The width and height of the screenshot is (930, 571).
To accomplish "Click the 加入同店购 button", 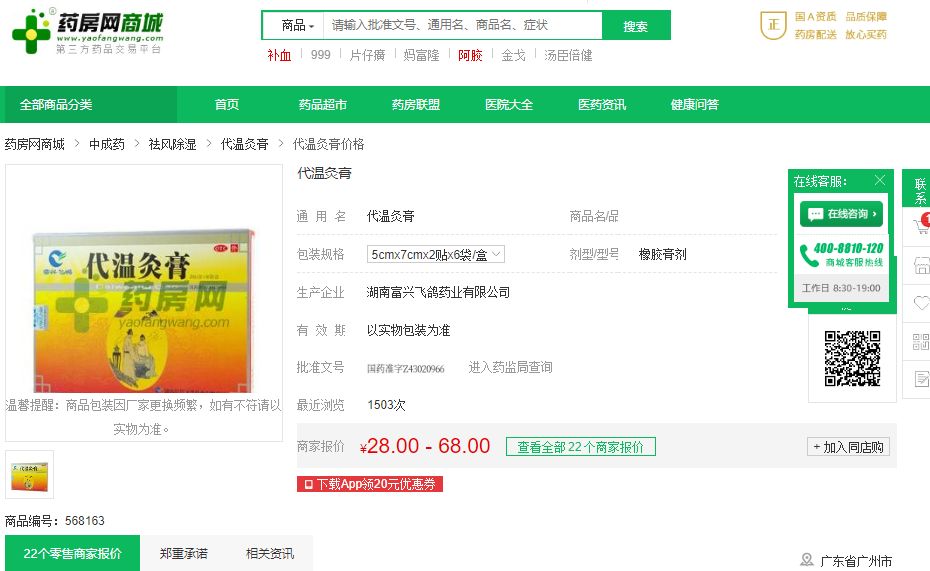I will click(x=848, y=446).
